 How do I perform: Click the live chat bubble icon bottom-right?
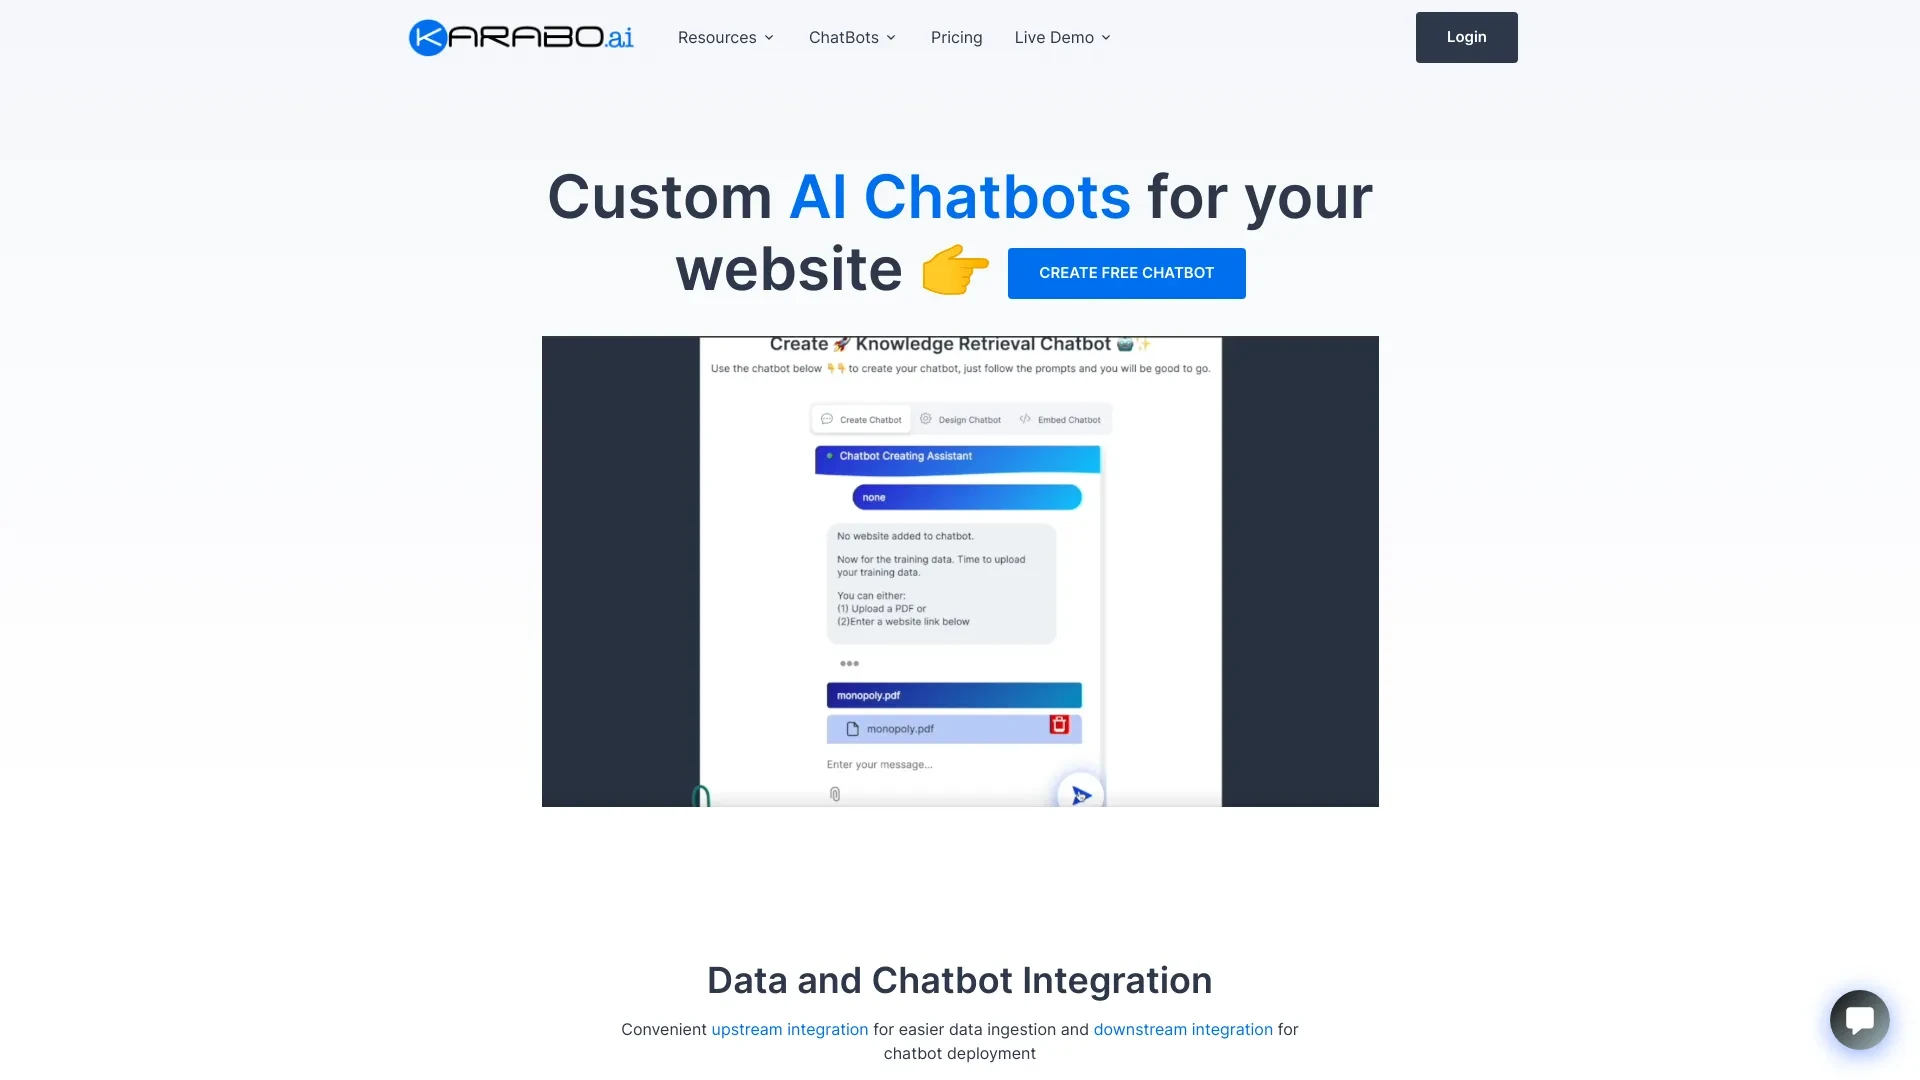point(1858,1019)
